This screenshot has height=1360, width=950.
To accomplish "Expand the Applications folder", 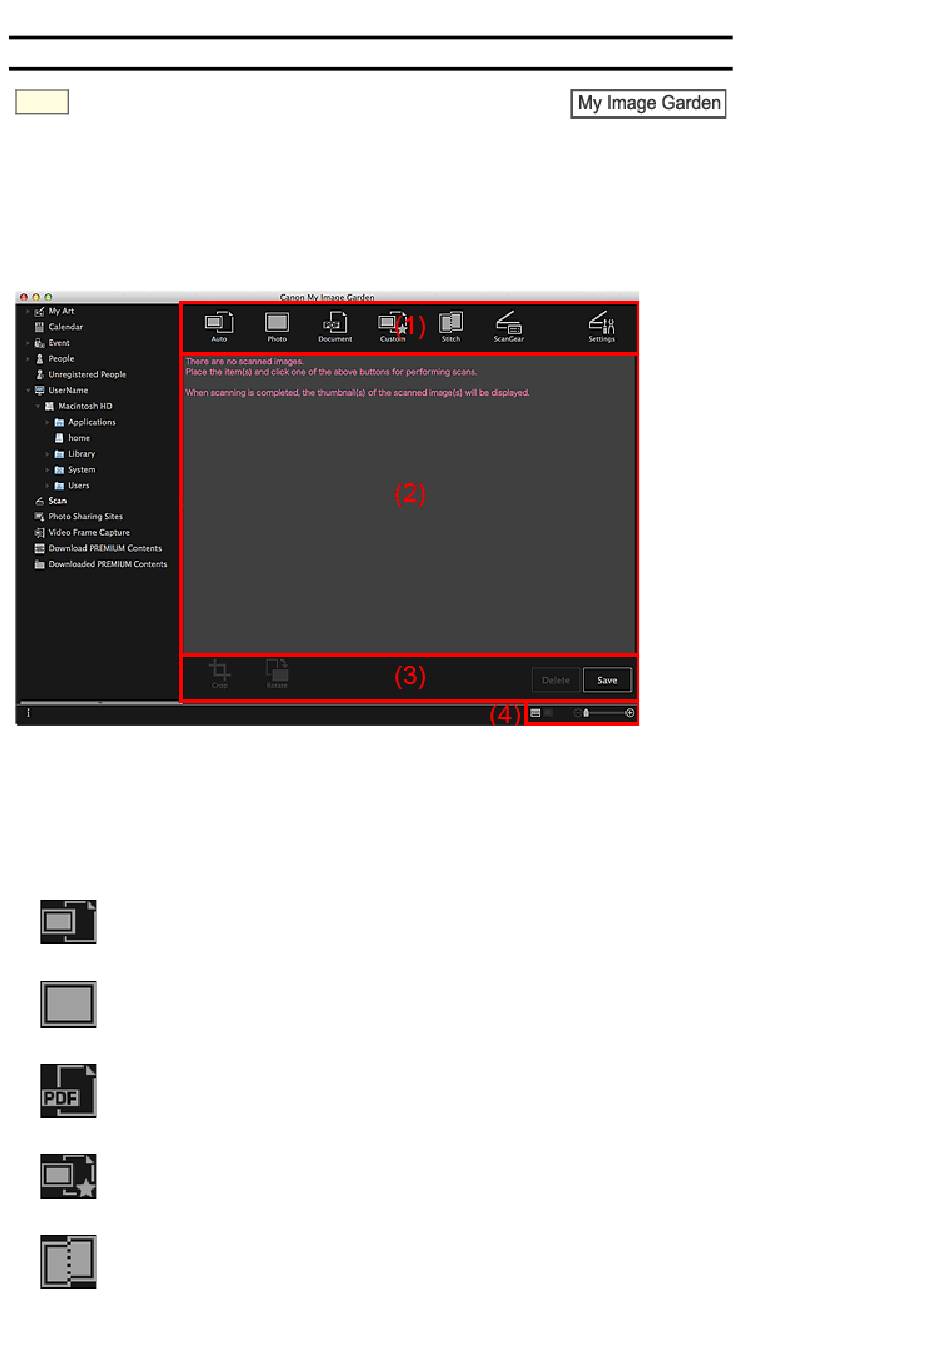I will (48, 423).
